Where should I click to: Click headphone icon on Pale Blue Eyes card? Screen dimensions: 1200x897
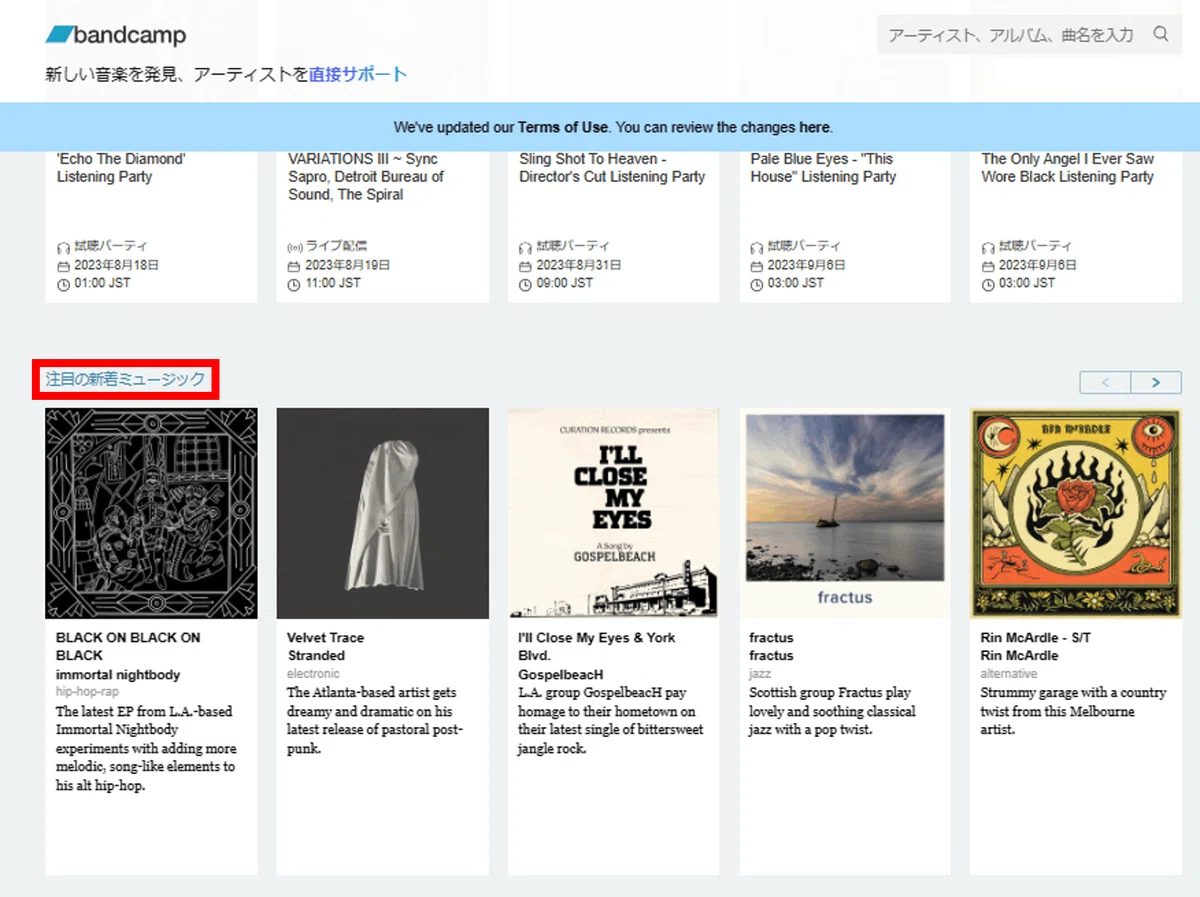[757, 247]
